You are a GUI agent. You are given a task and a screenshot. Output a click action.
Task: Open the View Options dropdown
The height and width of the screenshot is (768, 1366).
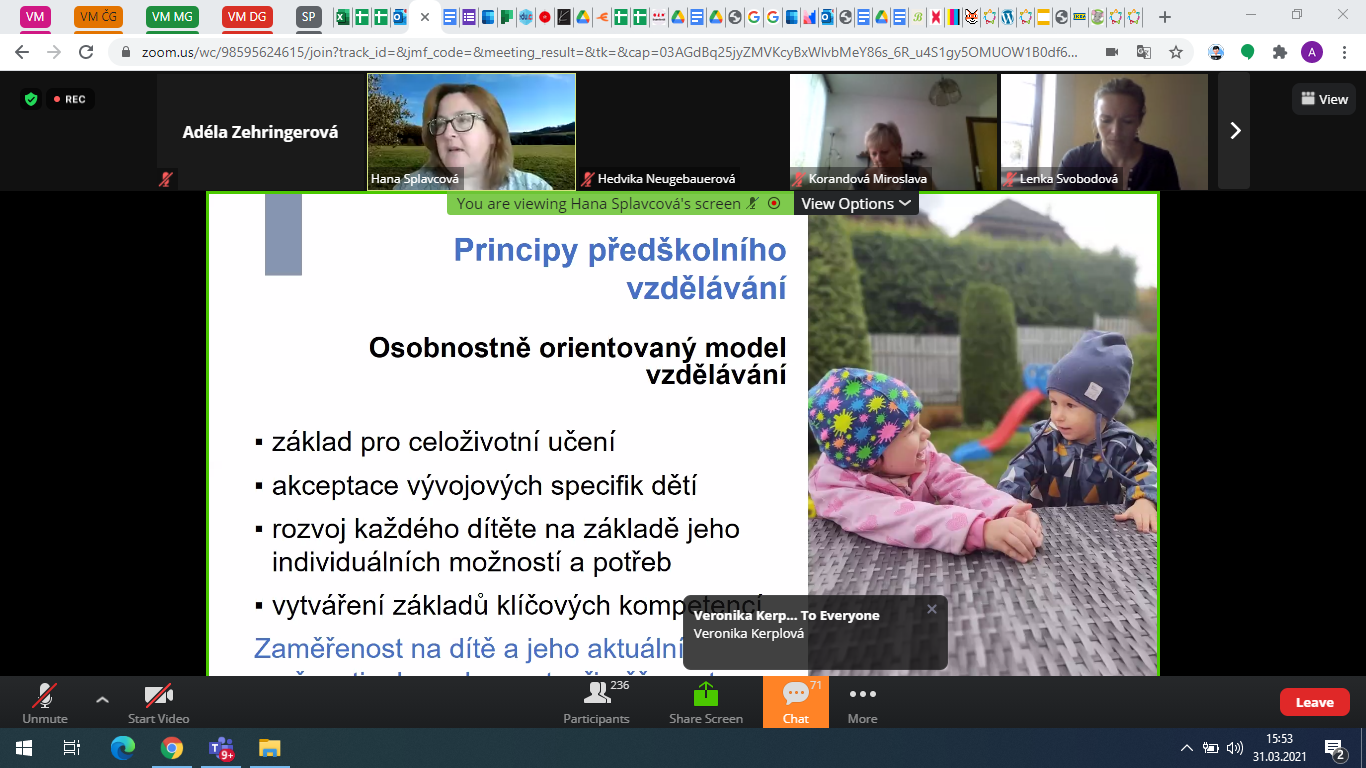coord(856,203)
